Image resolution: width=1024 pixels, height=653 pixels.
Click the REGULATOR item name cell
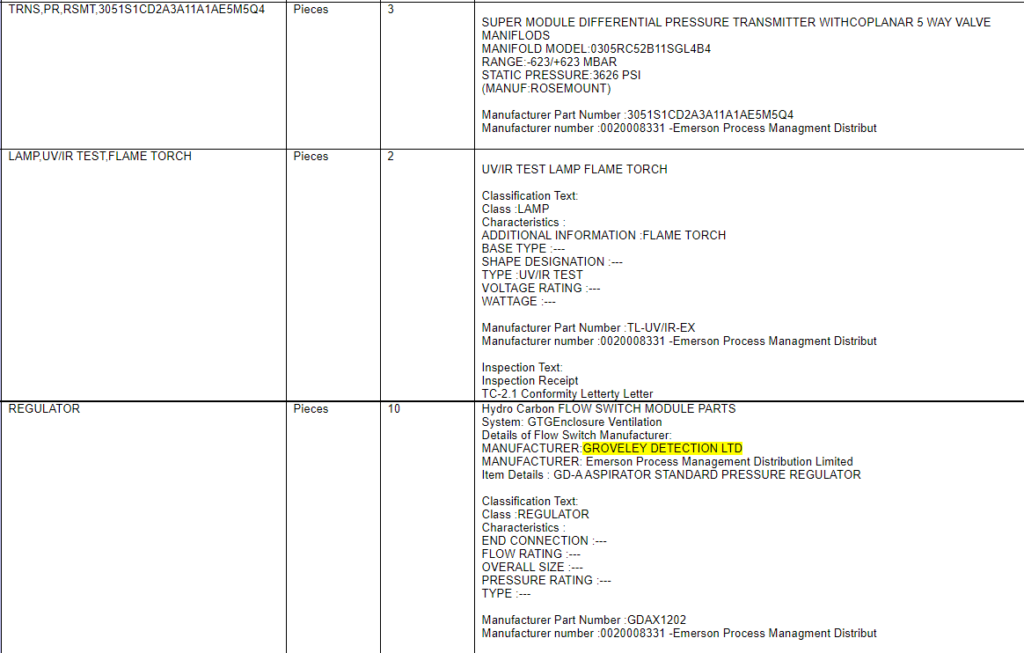[x=44, y=409]
